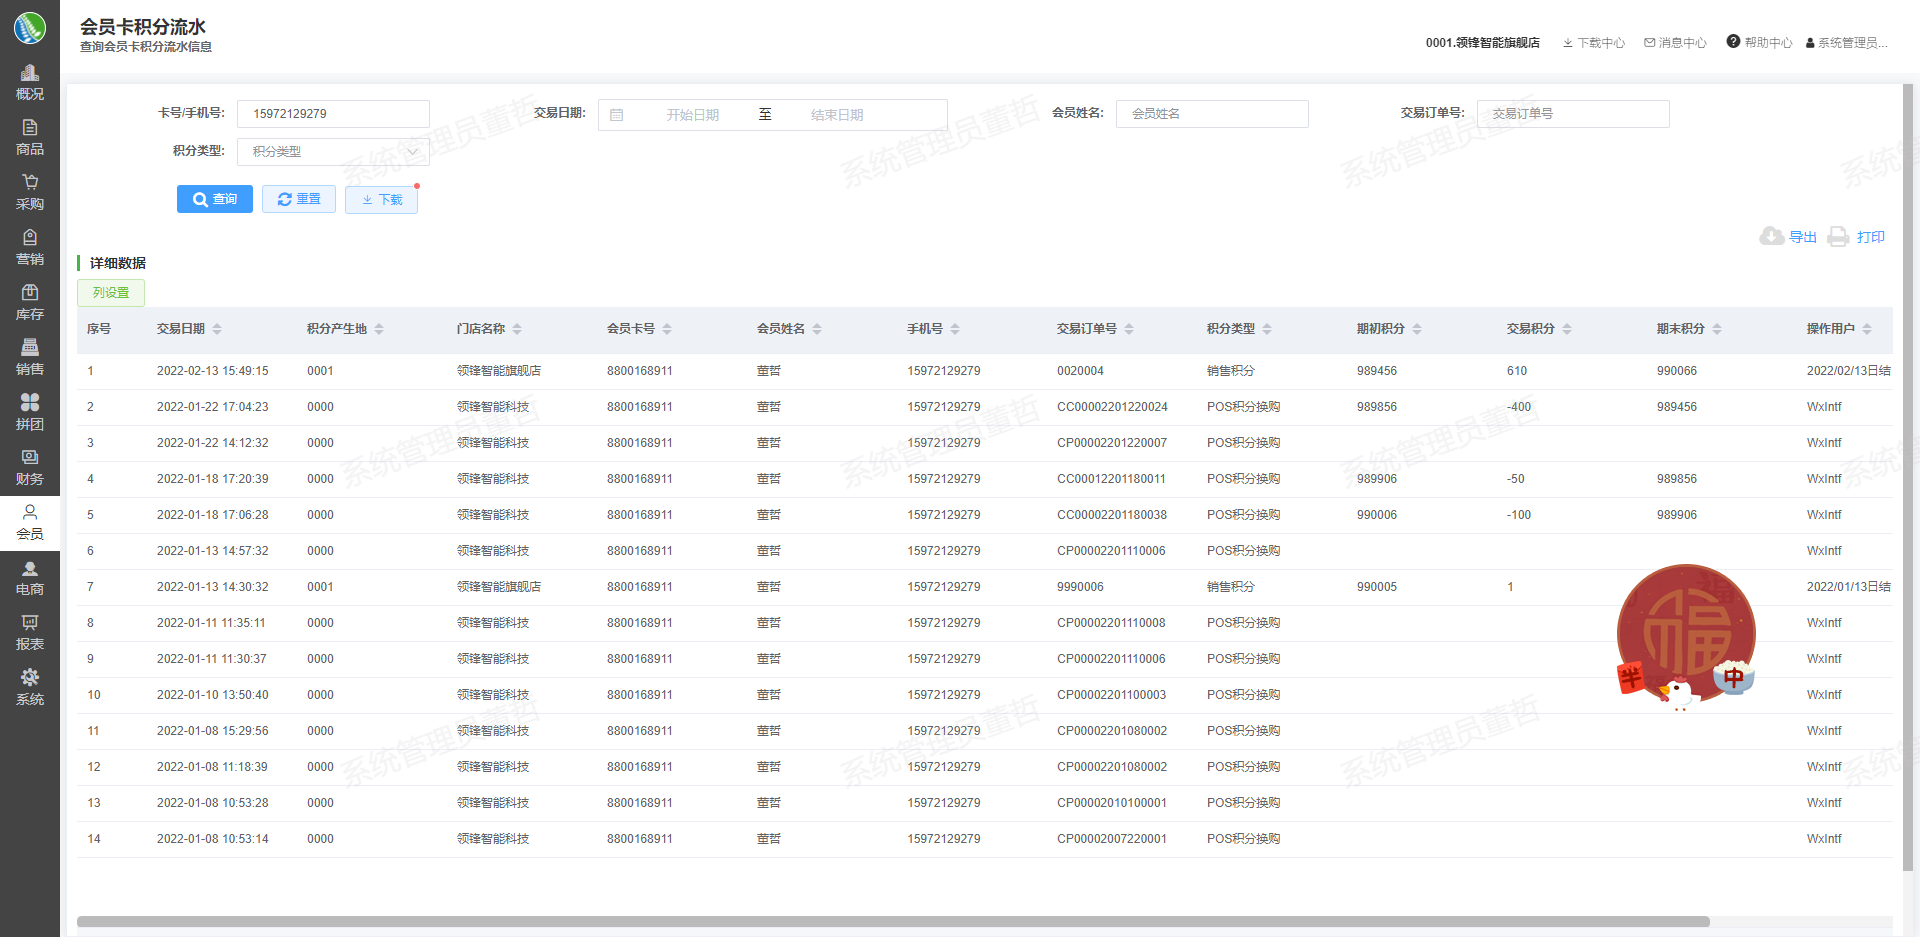
Task: Open 消息中心 in top menu
Action: 1675,43
